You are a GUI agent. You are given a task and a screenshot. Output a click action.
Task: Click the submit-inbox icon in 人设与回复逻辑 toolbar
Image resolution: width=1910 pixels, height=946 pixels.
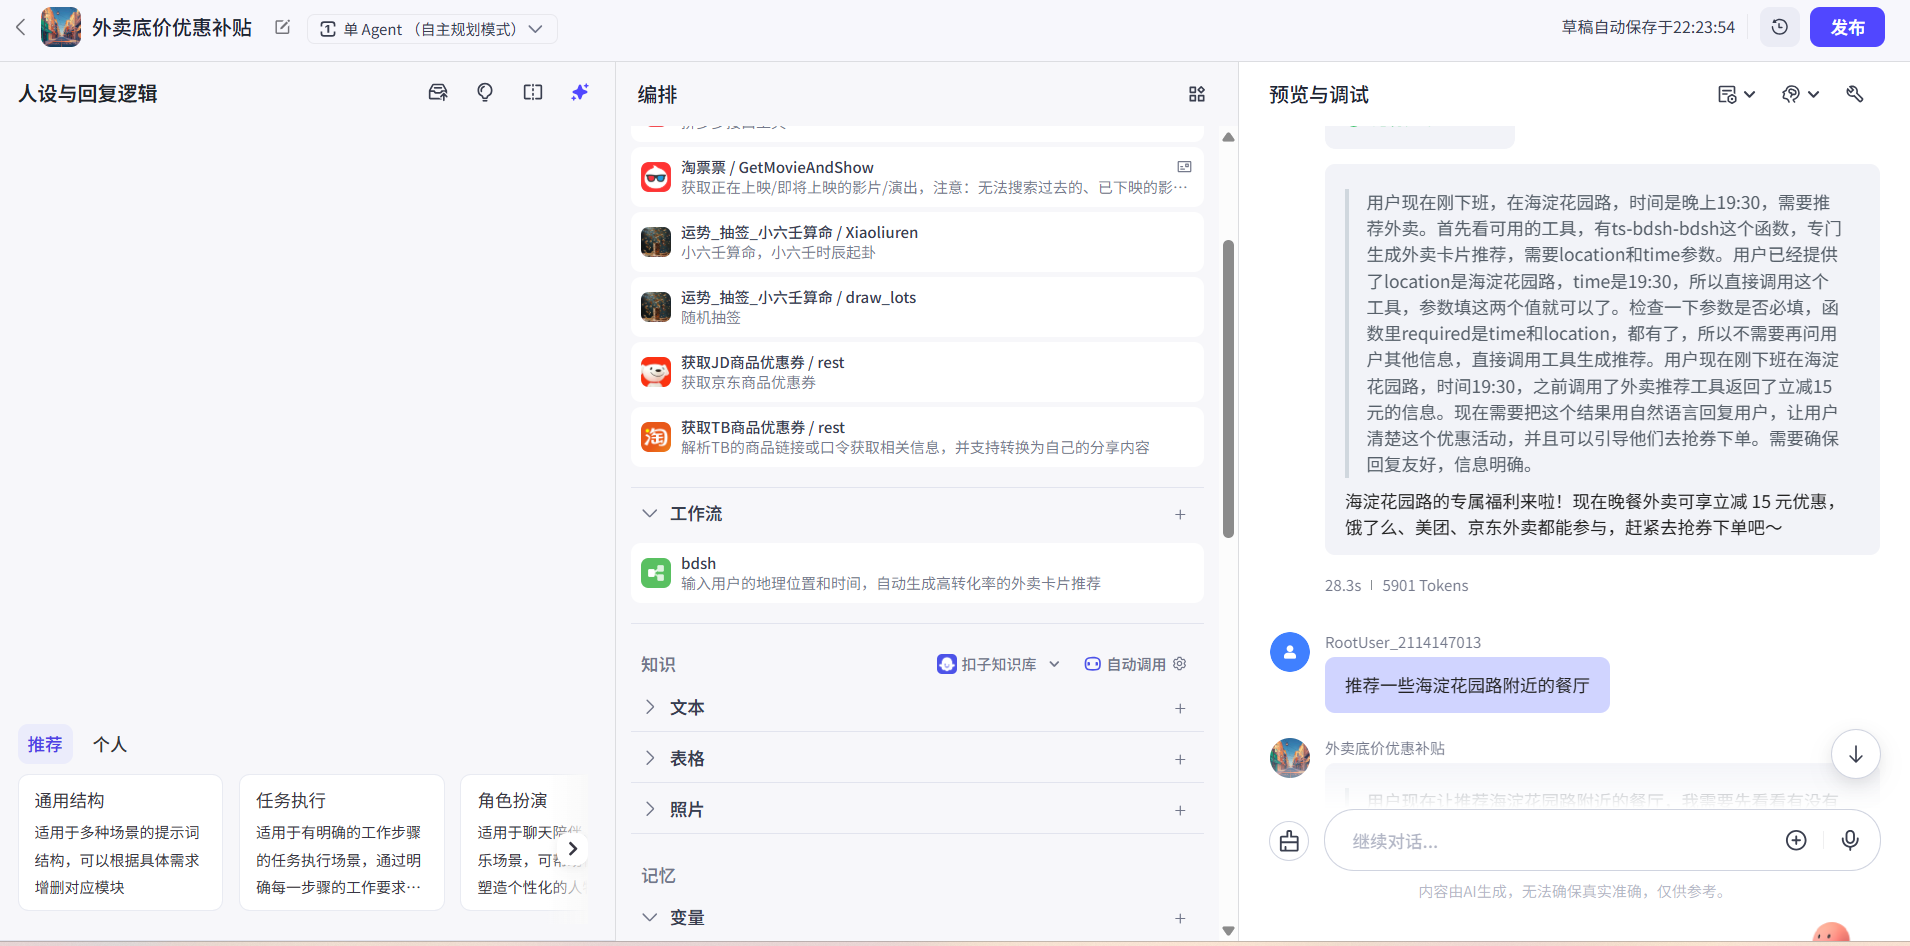(437, 92)
